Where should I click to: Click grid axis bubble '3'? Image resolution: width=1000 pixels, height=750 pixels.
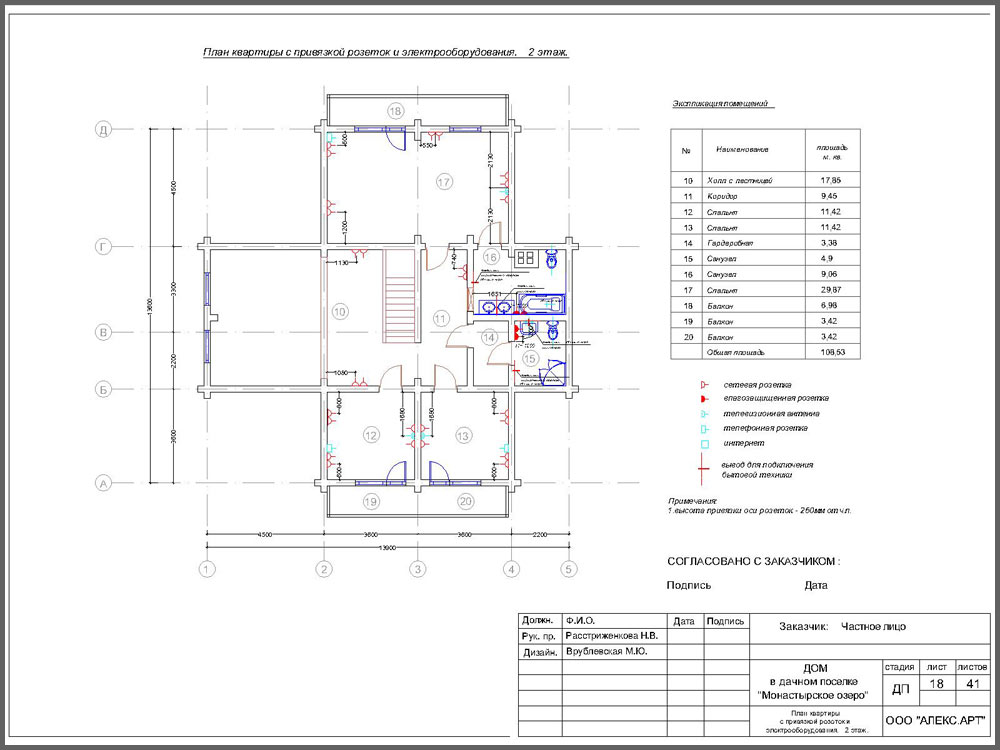click(417, 569)
